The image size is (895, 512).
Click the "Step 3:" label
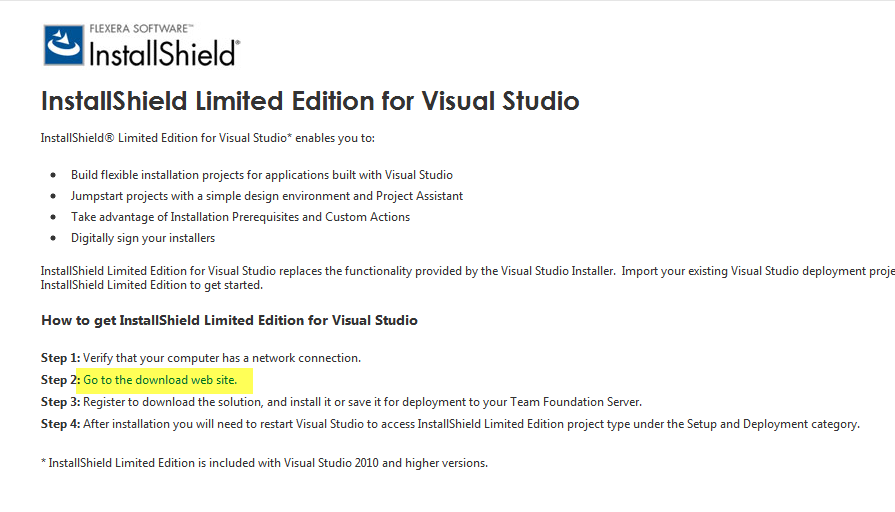[60, 402]
